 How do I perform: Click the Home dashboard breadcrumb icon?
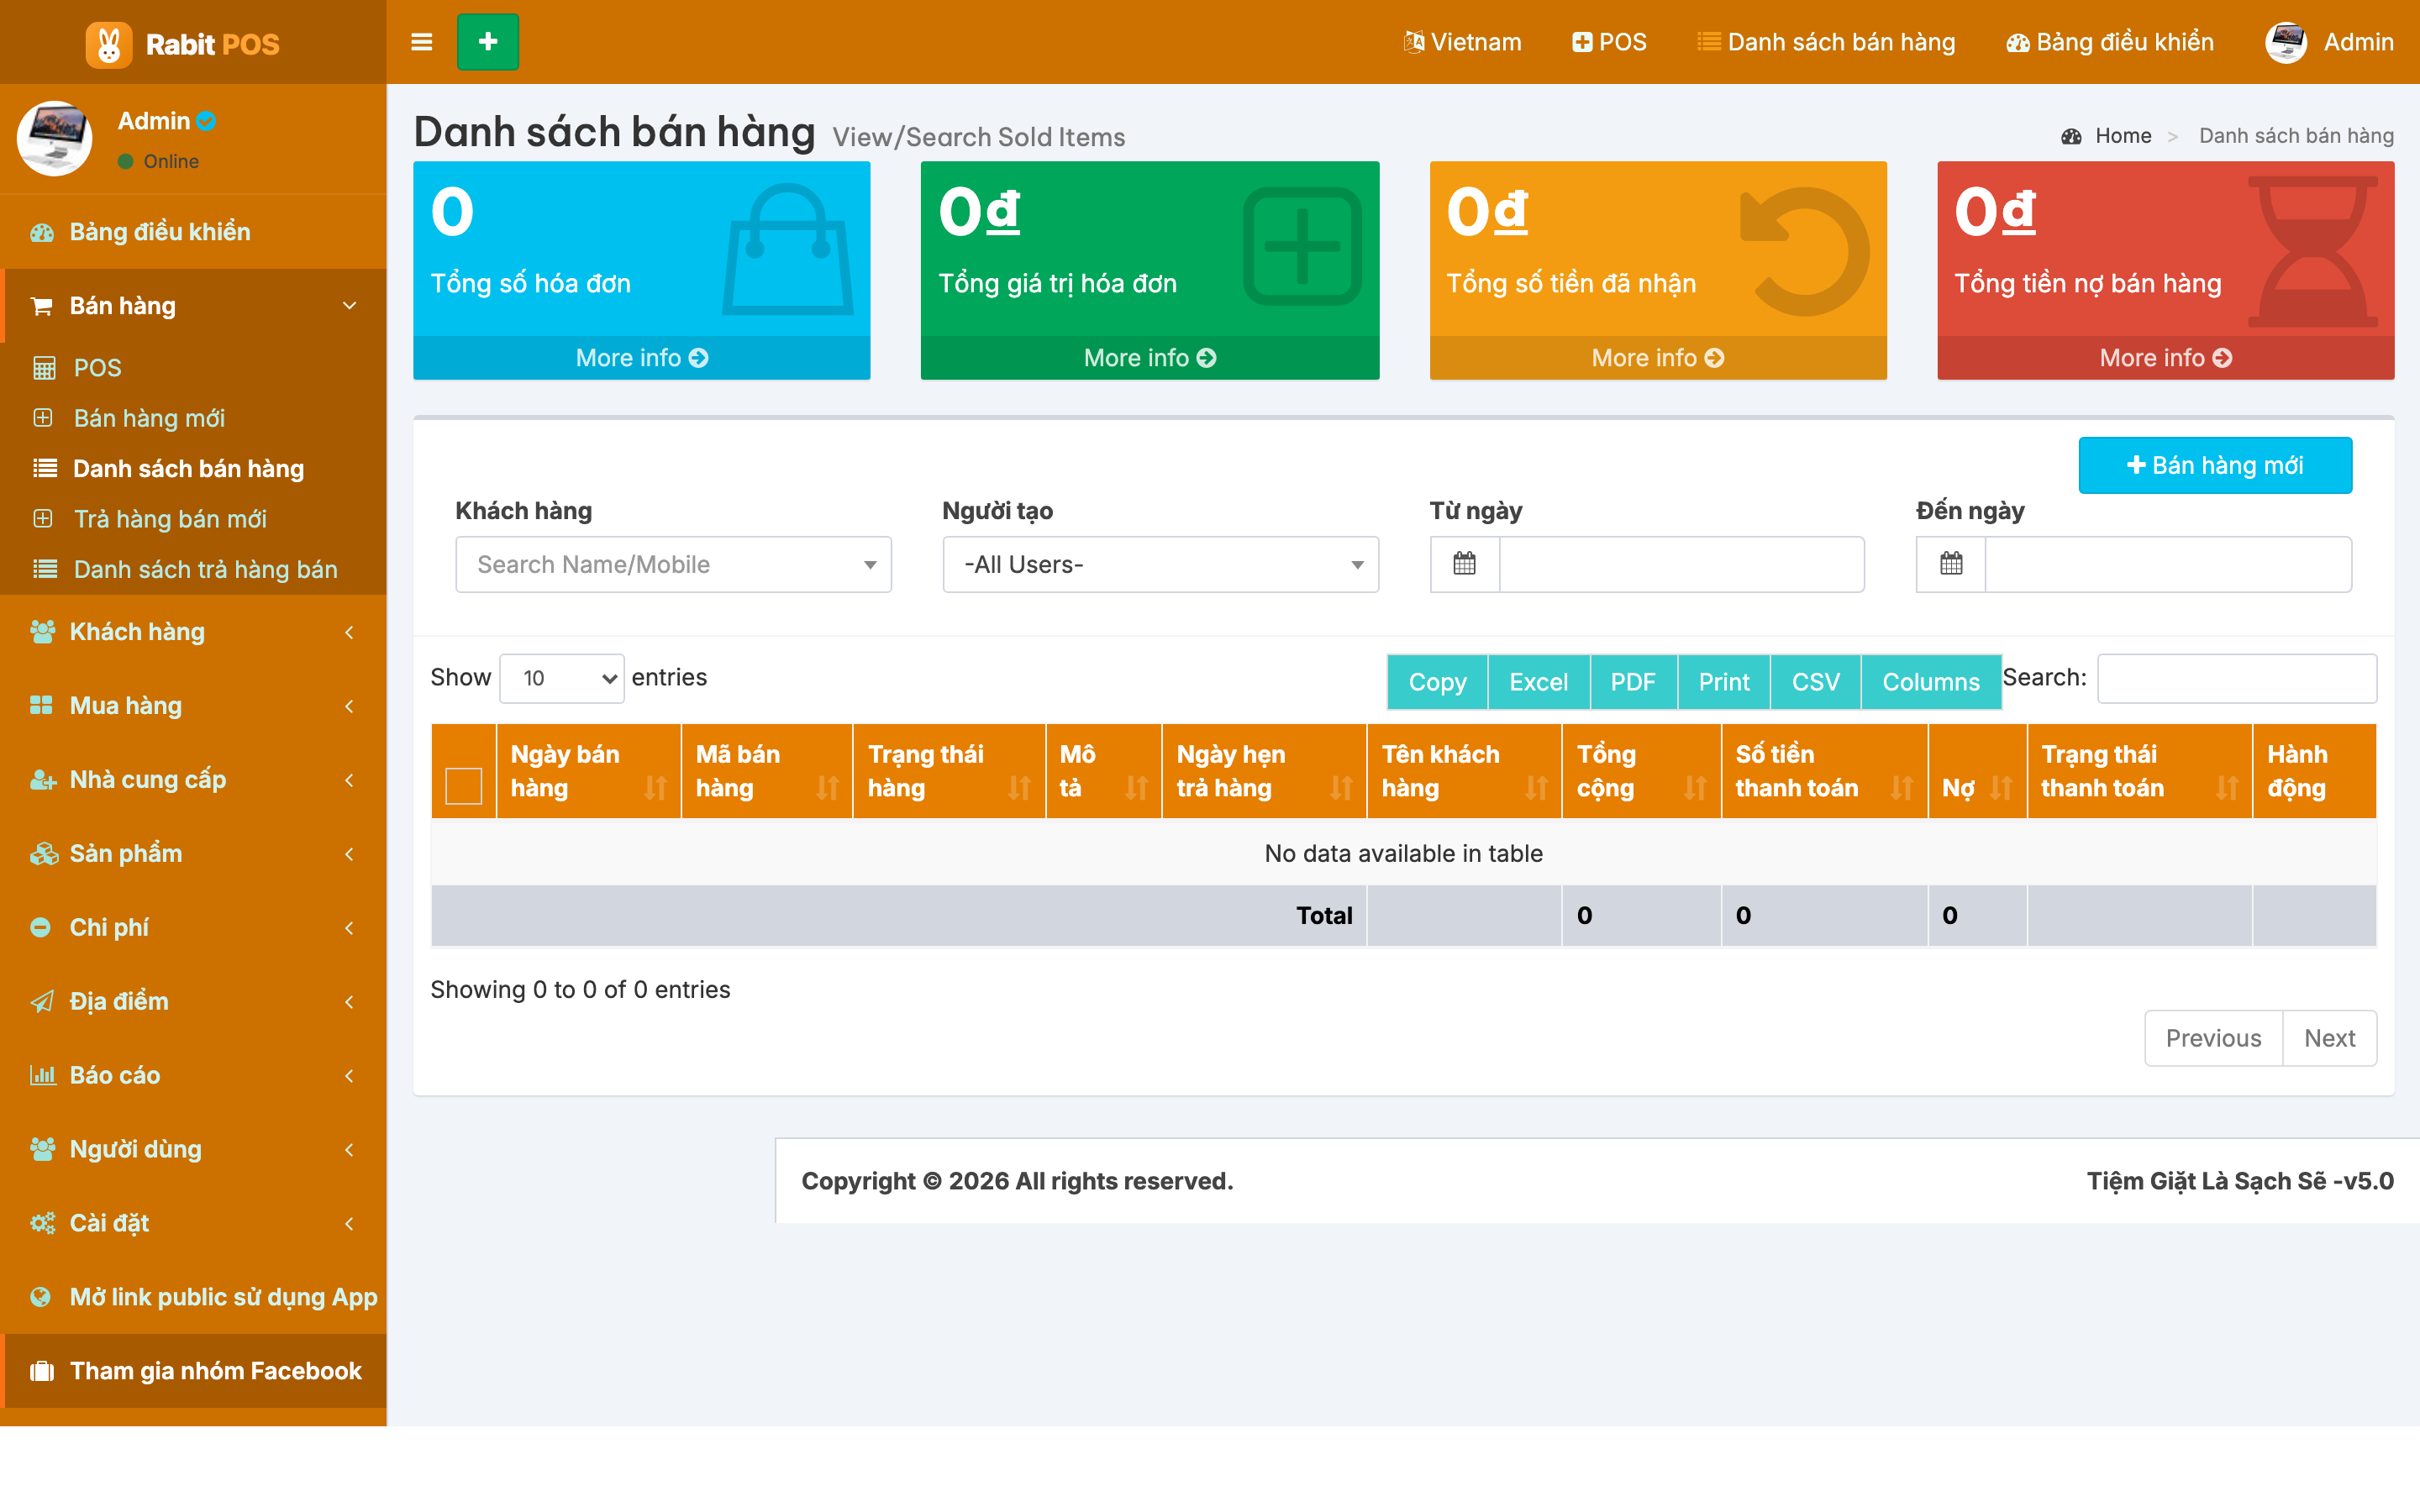click(2071, 136)
